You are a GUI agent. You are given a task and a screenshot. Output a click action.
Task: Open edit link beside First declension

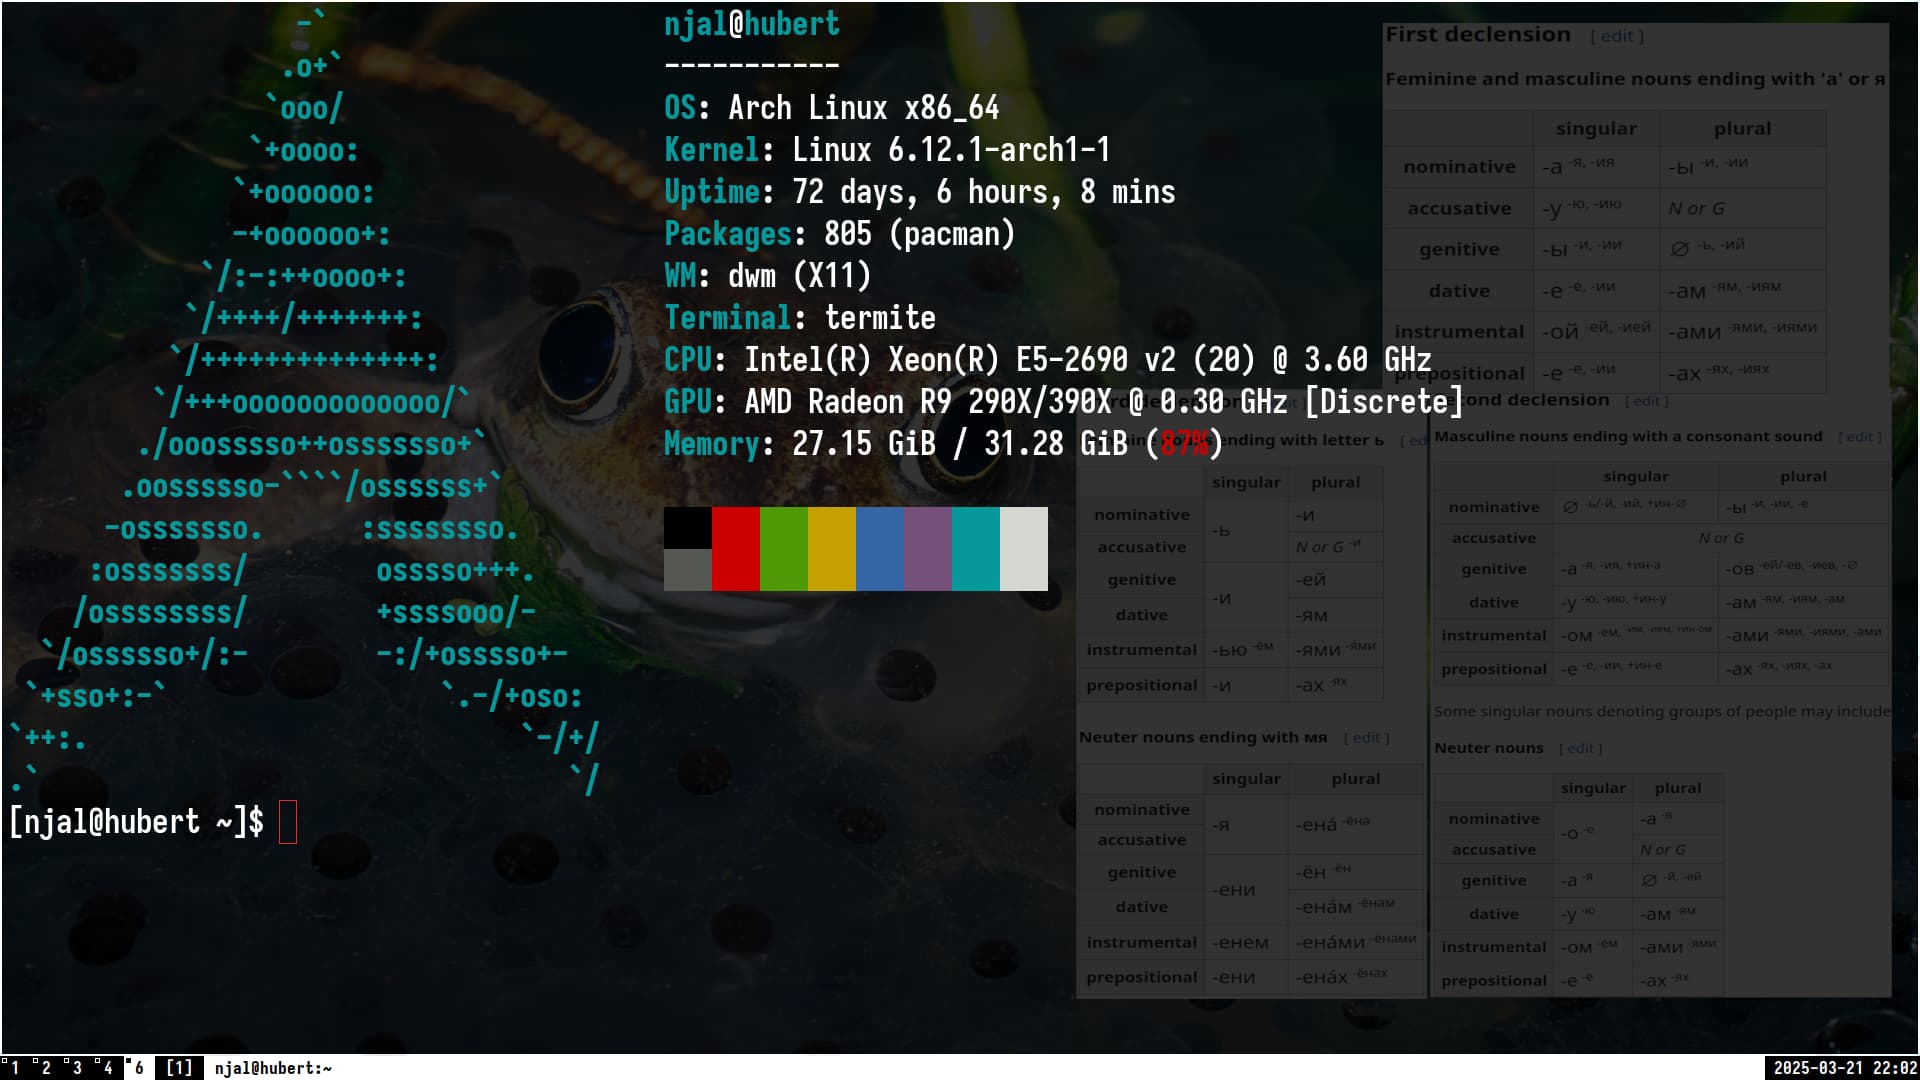point(1617,36)
